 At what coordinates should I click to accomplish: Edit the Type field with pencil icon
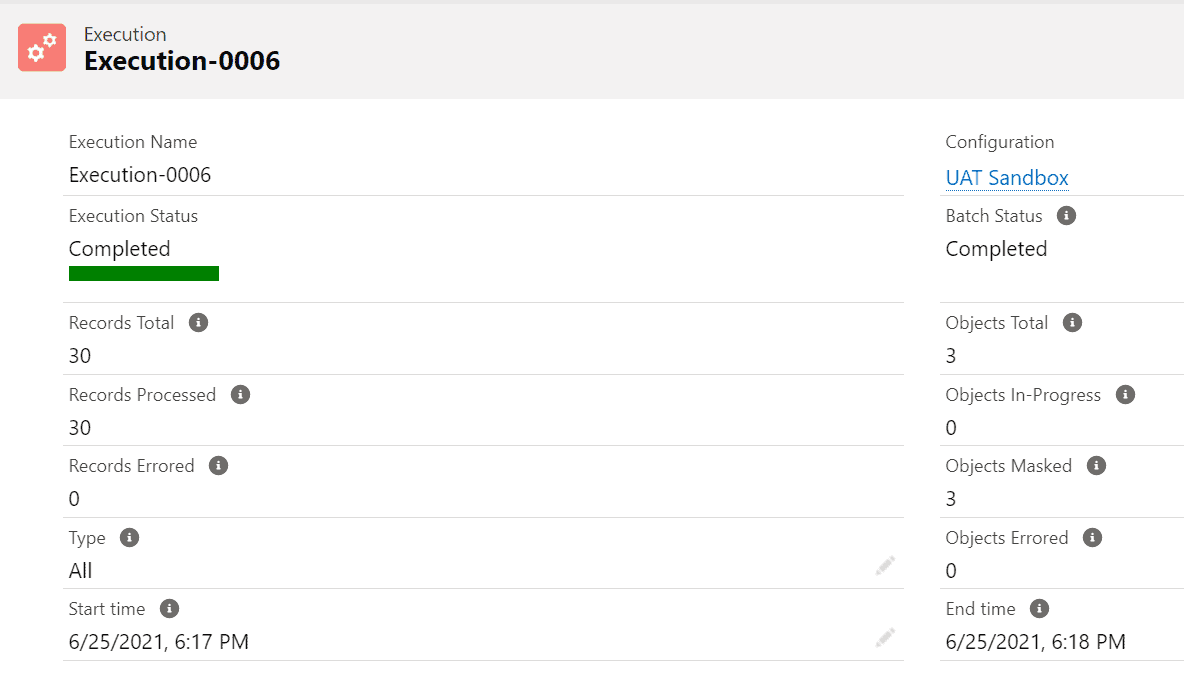885,566
